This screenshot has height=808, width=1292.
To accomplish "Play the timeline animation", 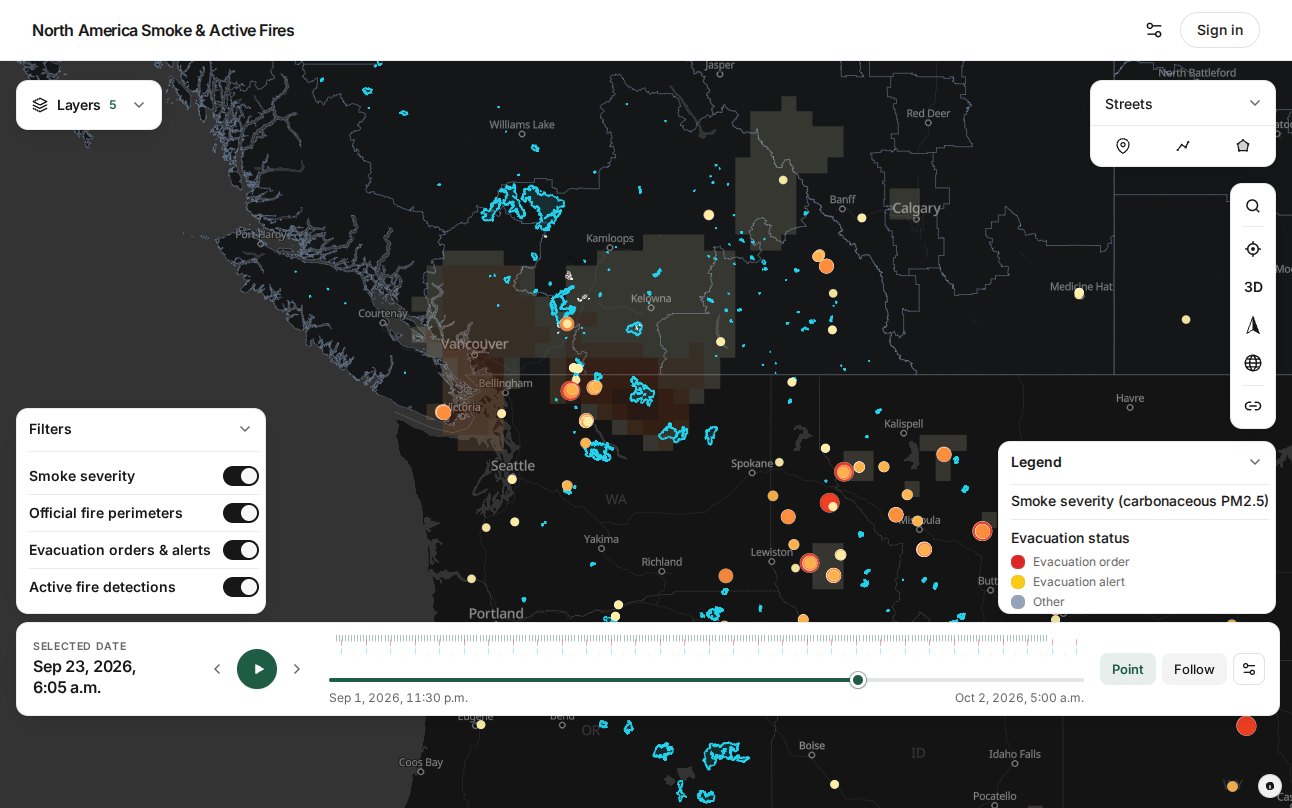I will pos(257,669).
